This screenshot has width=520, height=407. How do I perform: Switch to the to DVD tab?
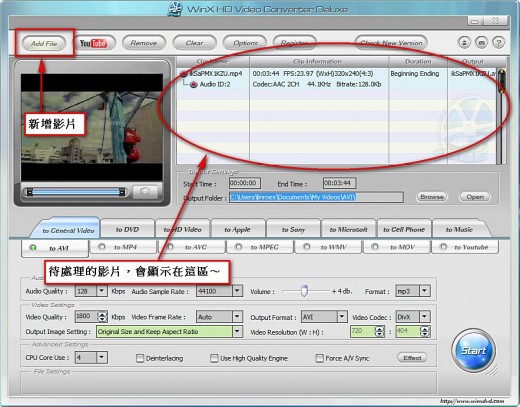[x=127, y=229]
